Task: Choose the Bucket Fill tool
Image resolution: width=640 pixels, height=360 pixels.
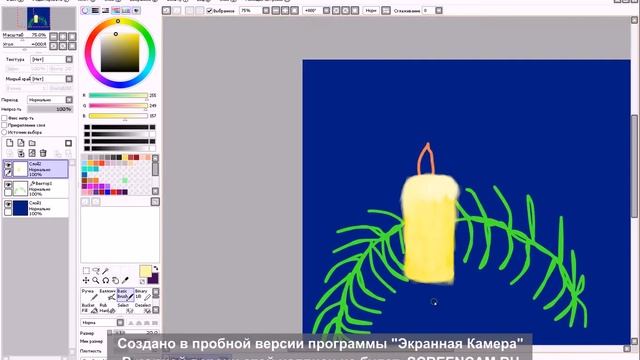Action: pyautogui.click(x=90, y=308)
